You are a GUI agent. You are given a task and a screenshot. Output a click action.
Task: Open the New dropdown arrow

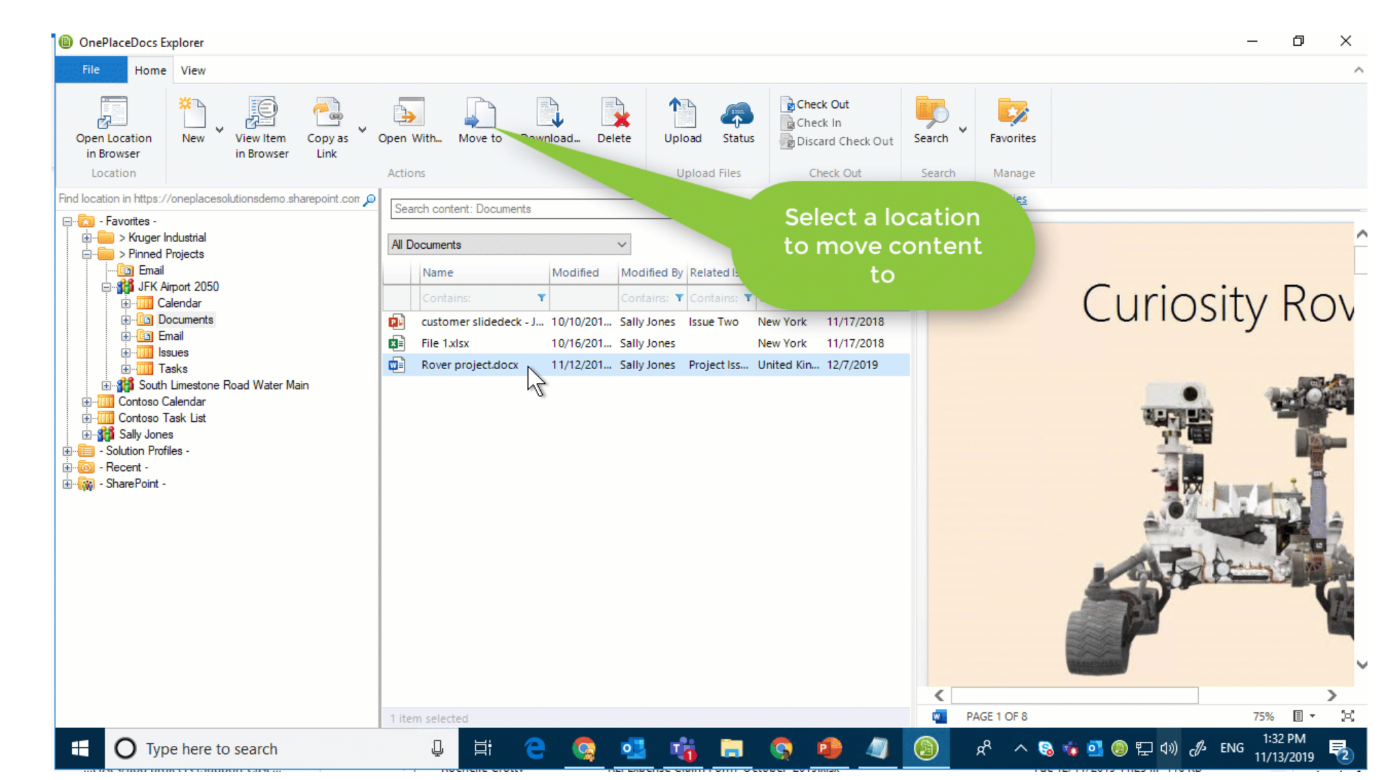tap(219, 130)
